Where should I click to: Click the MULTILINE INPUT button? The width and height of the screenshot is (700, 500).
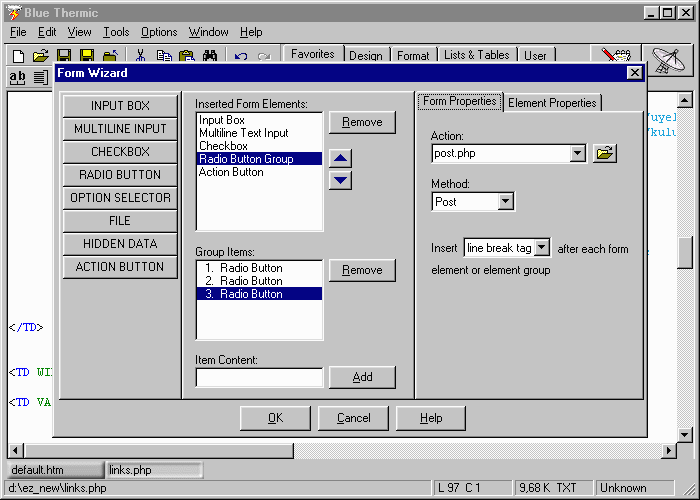[120, 129]
